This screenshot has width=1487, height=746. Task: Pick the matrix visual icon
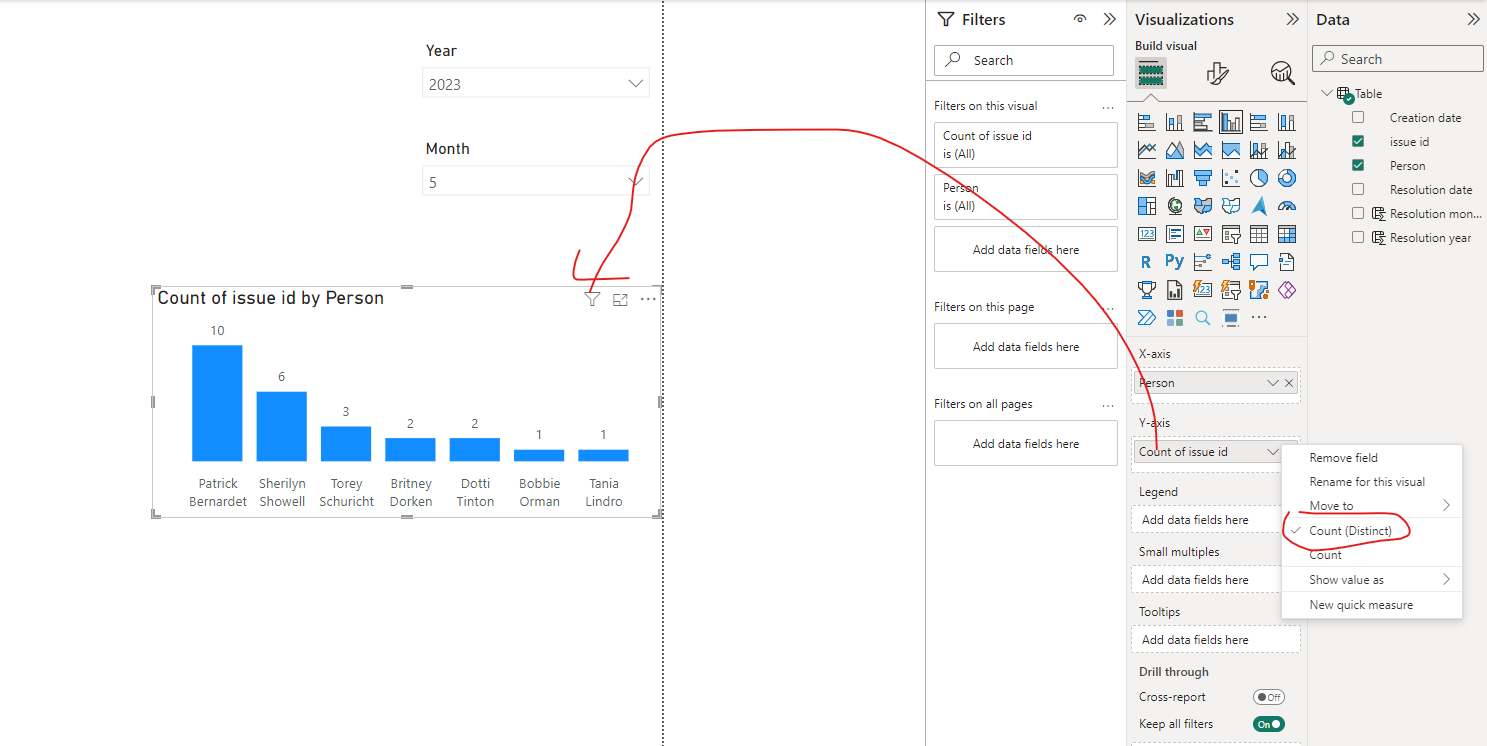tap(1287, 234)
